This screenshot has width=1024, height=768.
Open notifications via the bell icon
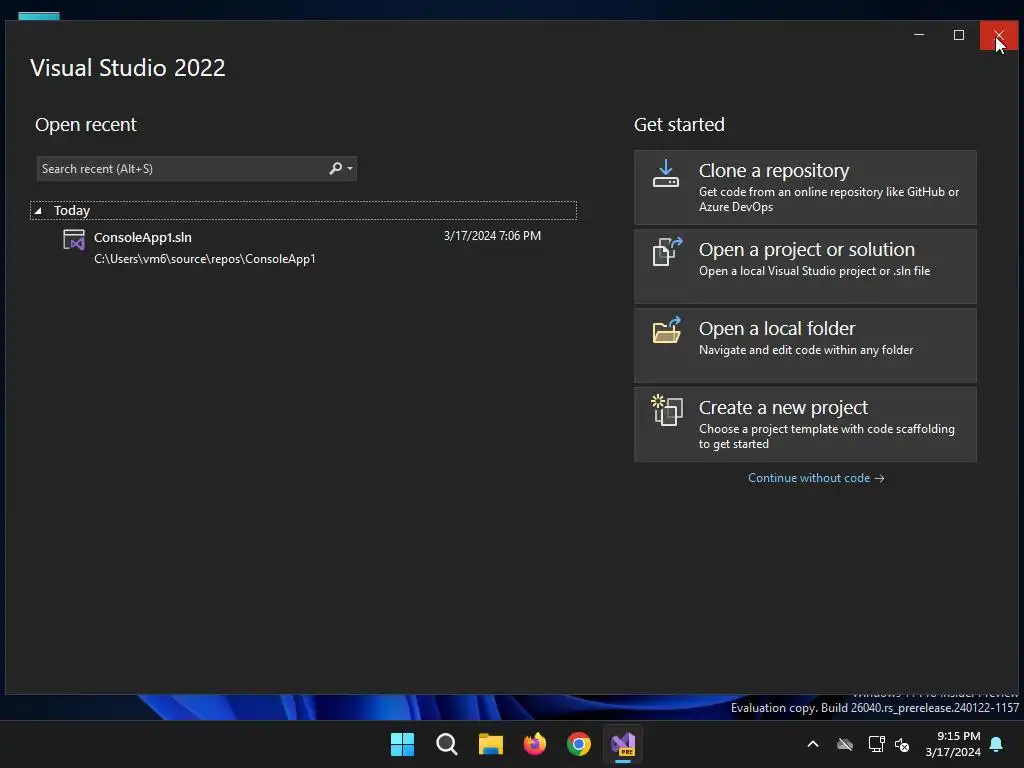pos(997,744)
